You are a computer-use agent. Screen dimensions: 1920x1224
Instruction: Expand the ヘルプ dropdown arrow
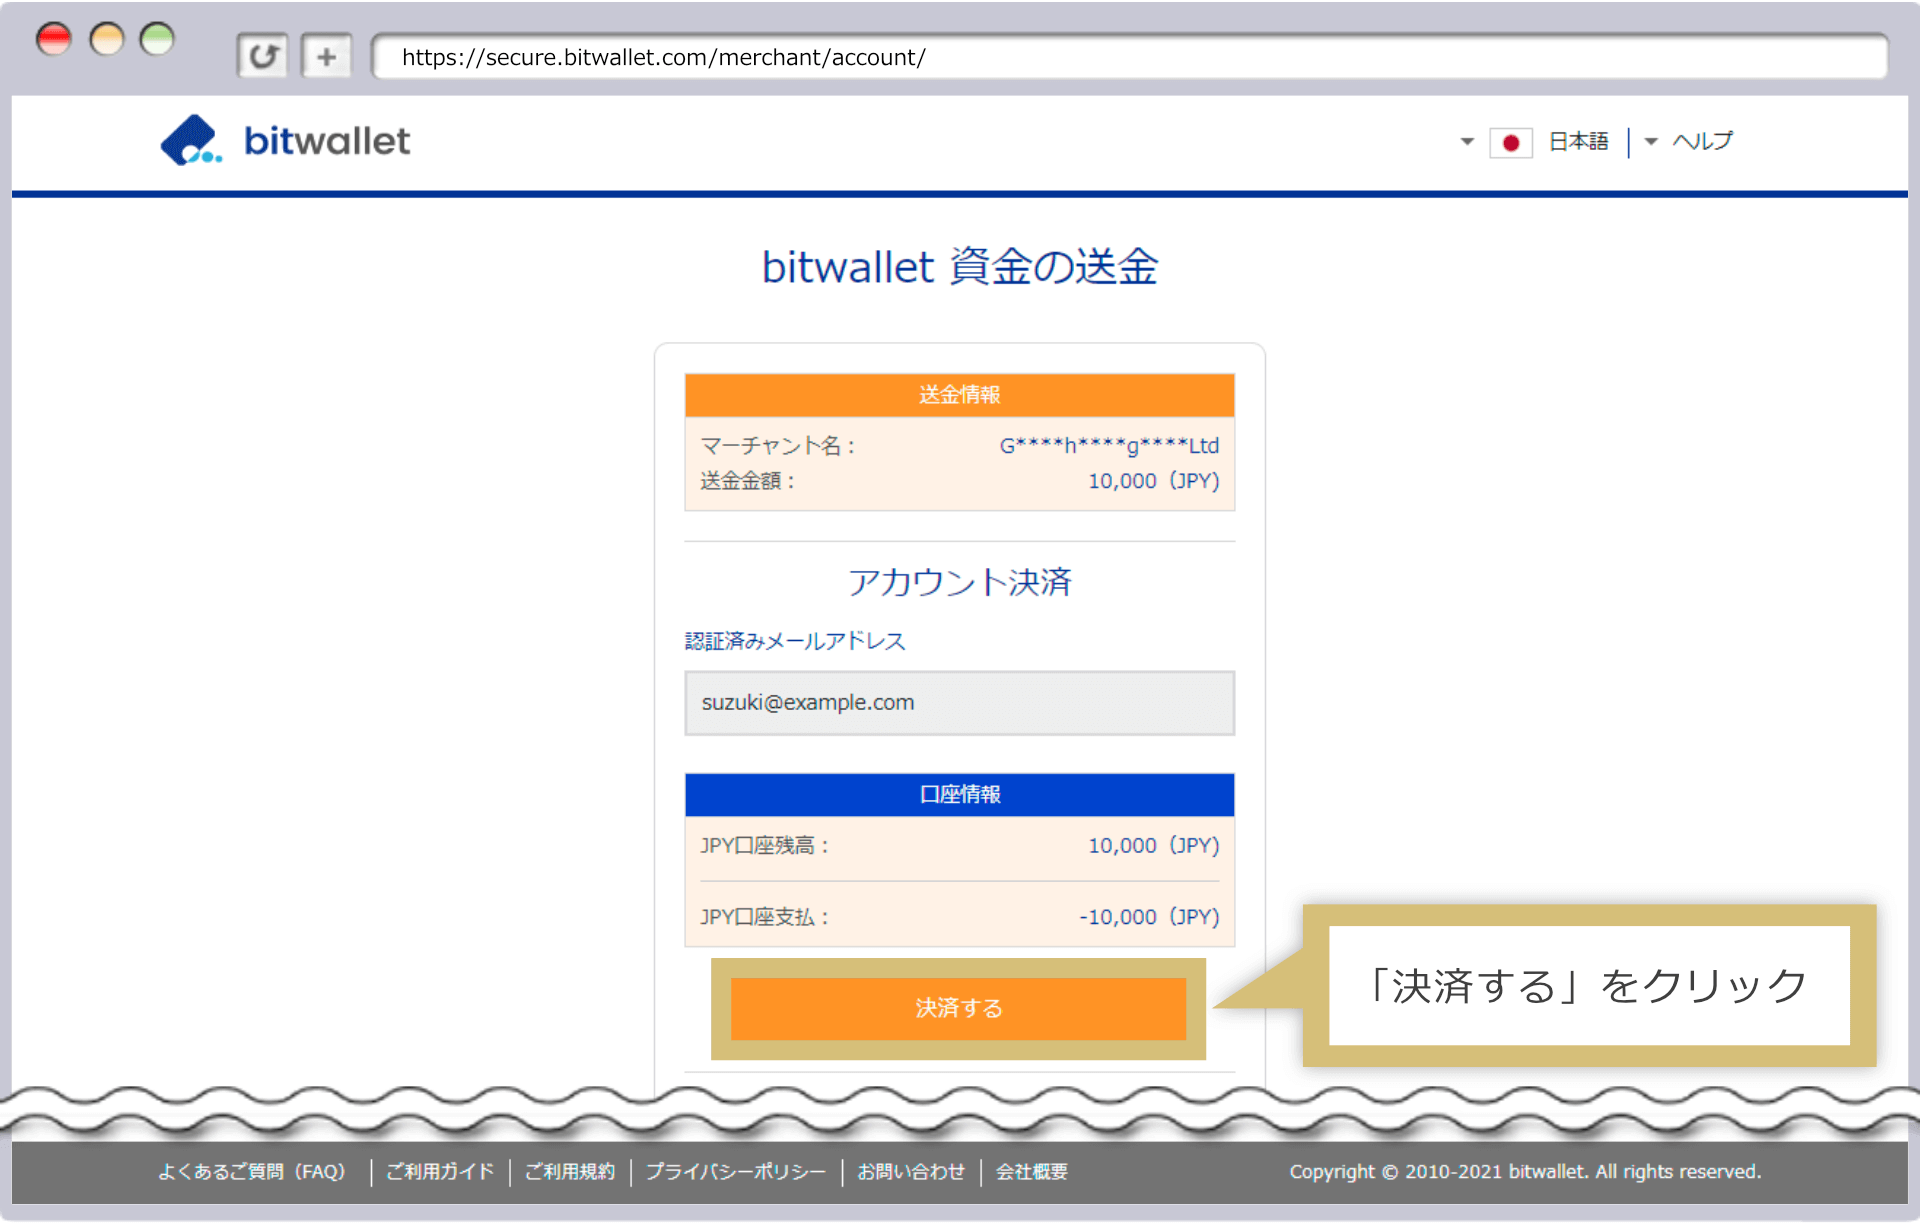click(1651, 142)
